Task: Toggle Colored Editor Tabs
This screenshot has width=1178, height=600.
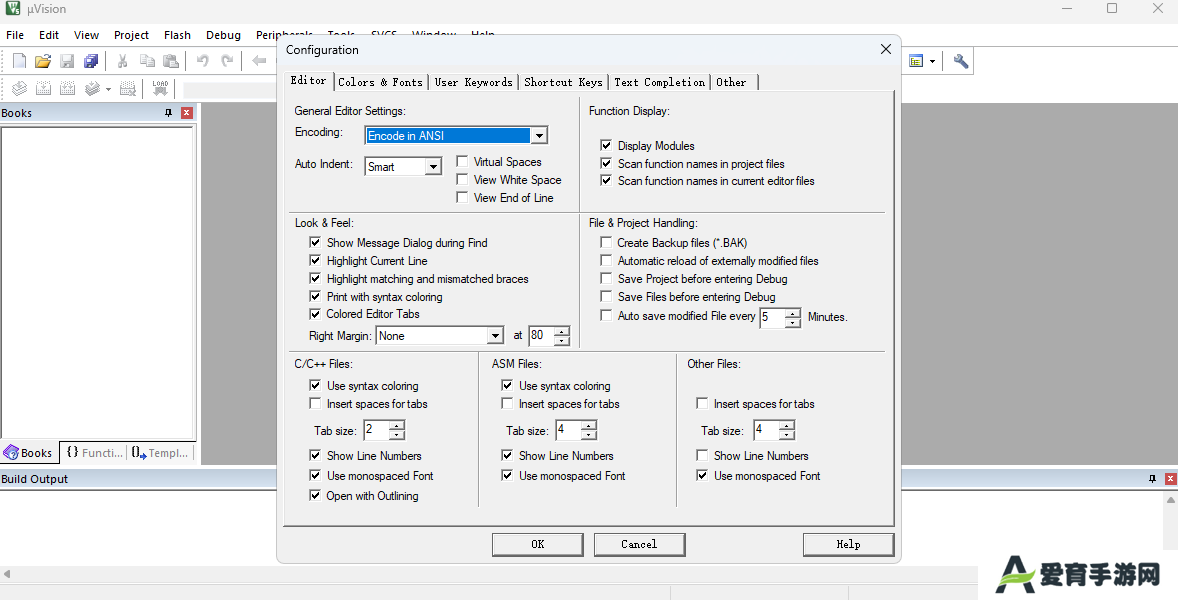Action: [x=316, y=314]
